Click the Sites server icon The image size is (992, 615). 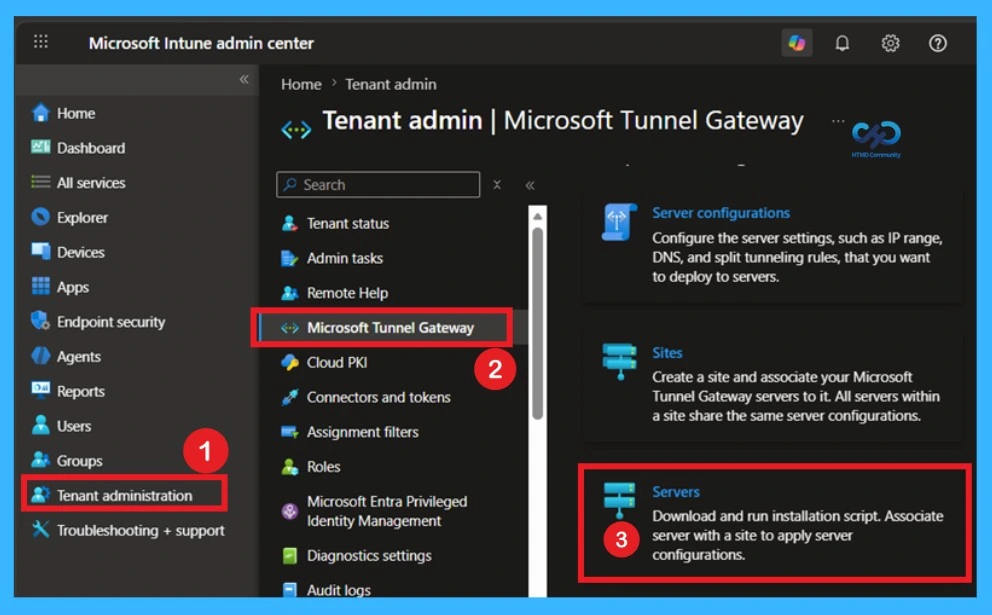tap(619, 361)
